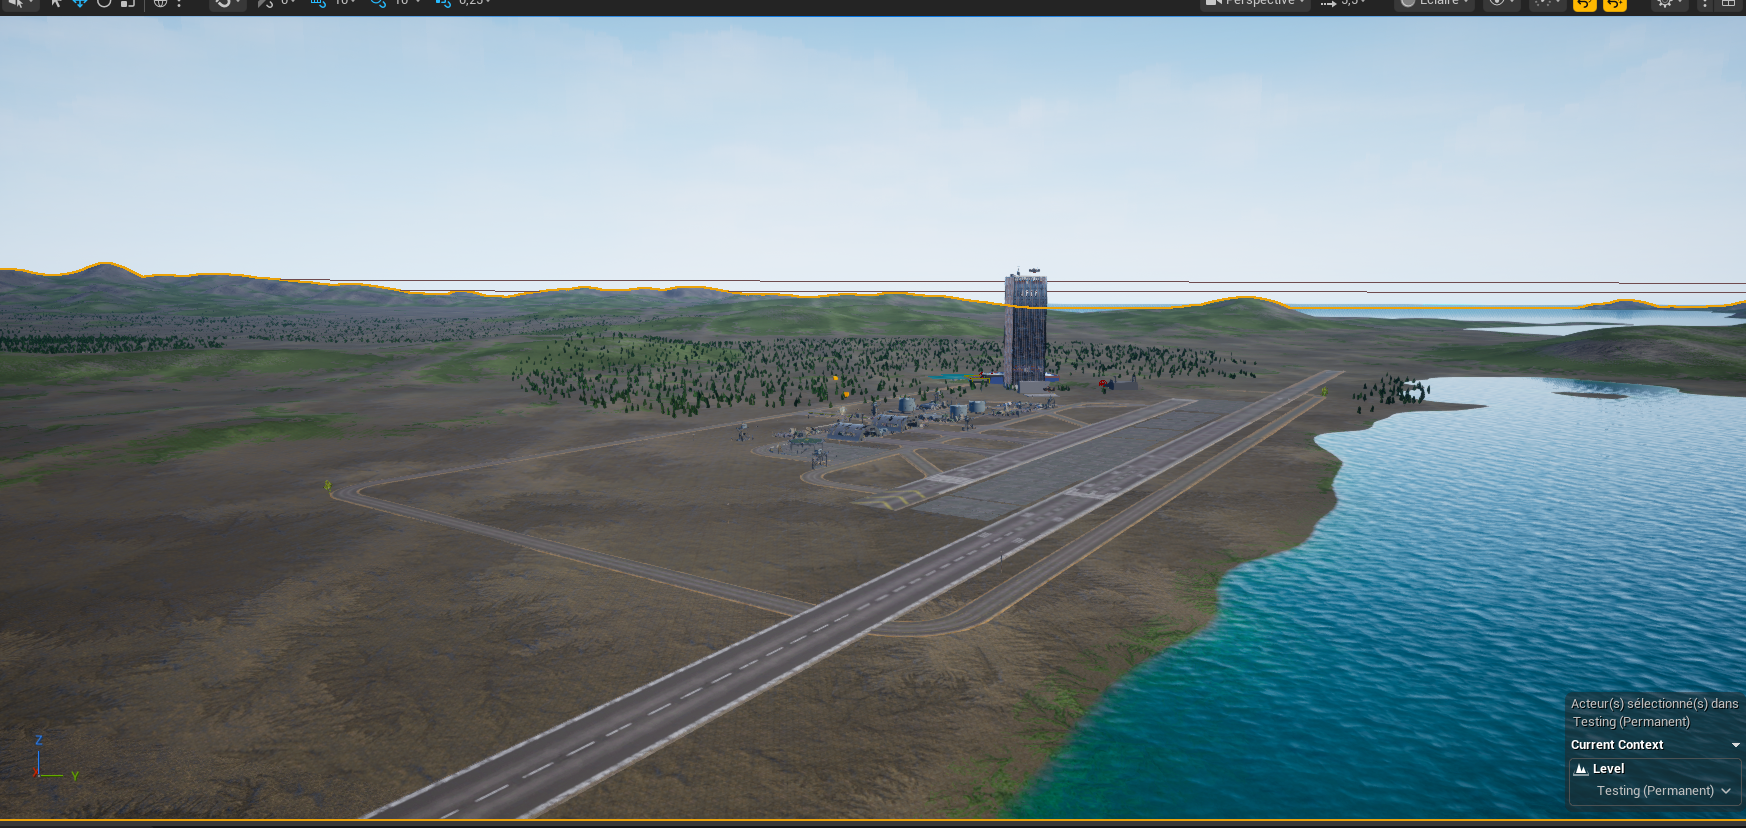Open the camera speed setting
The image size is (1746, 828).
pyautogui.click(x=1342, y=3)
